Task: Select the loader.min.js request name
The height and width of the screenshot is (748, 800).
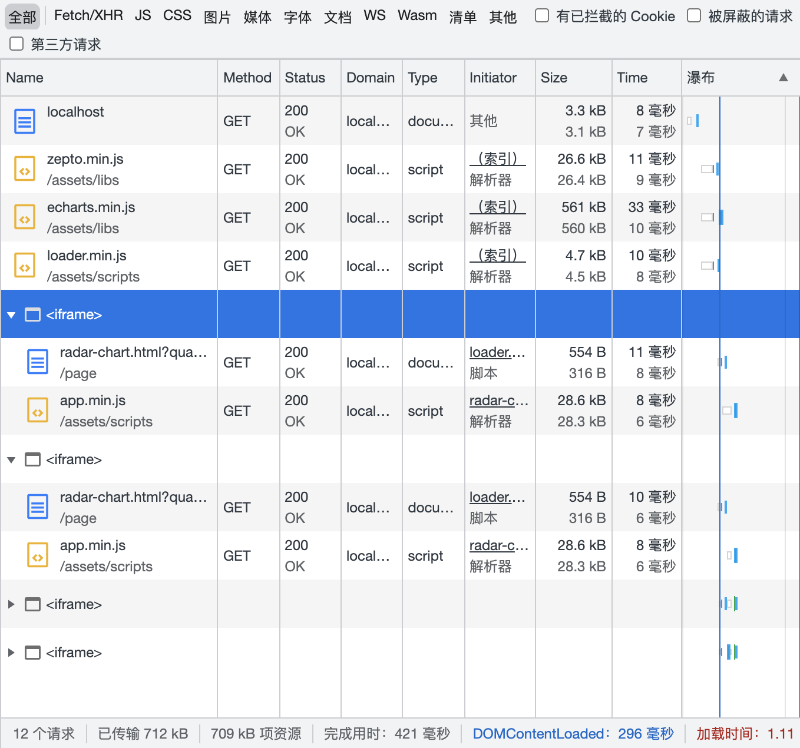Action: tap(87, 256)
